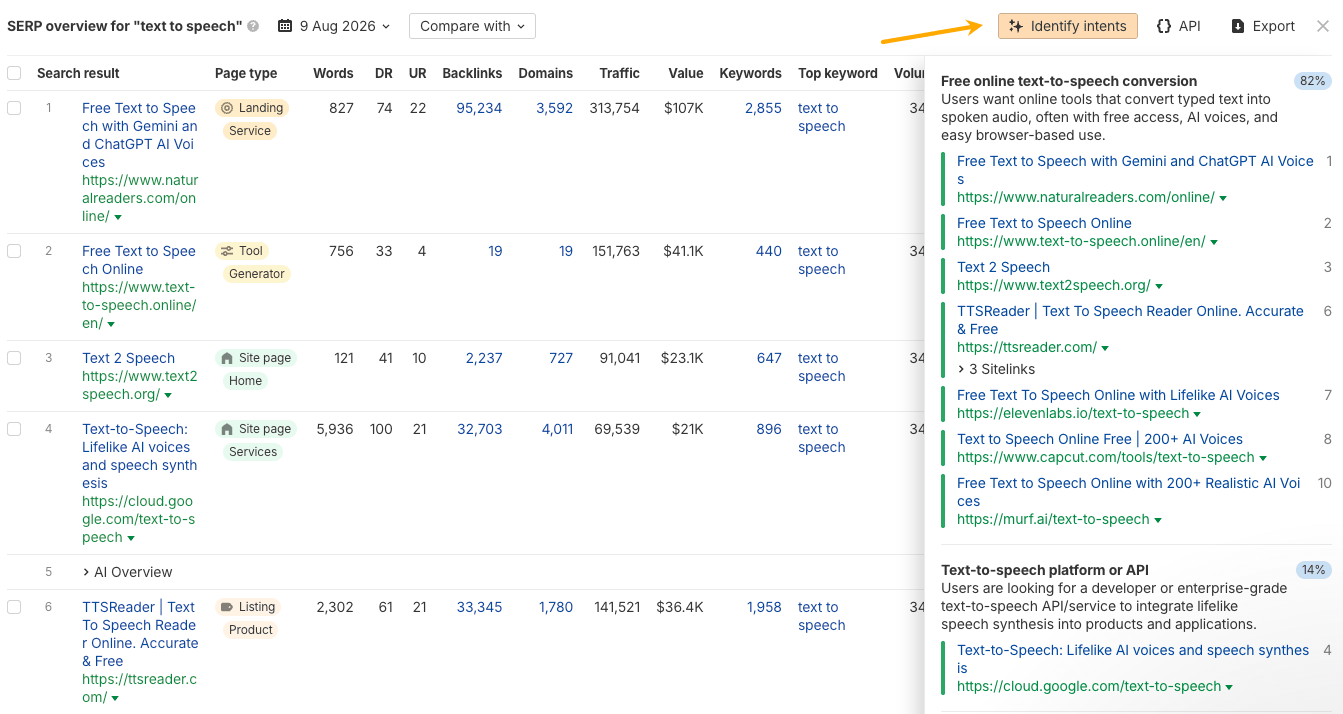
Task: Select the Text-to-speech platform or API heading
Action: point(1045,570)
